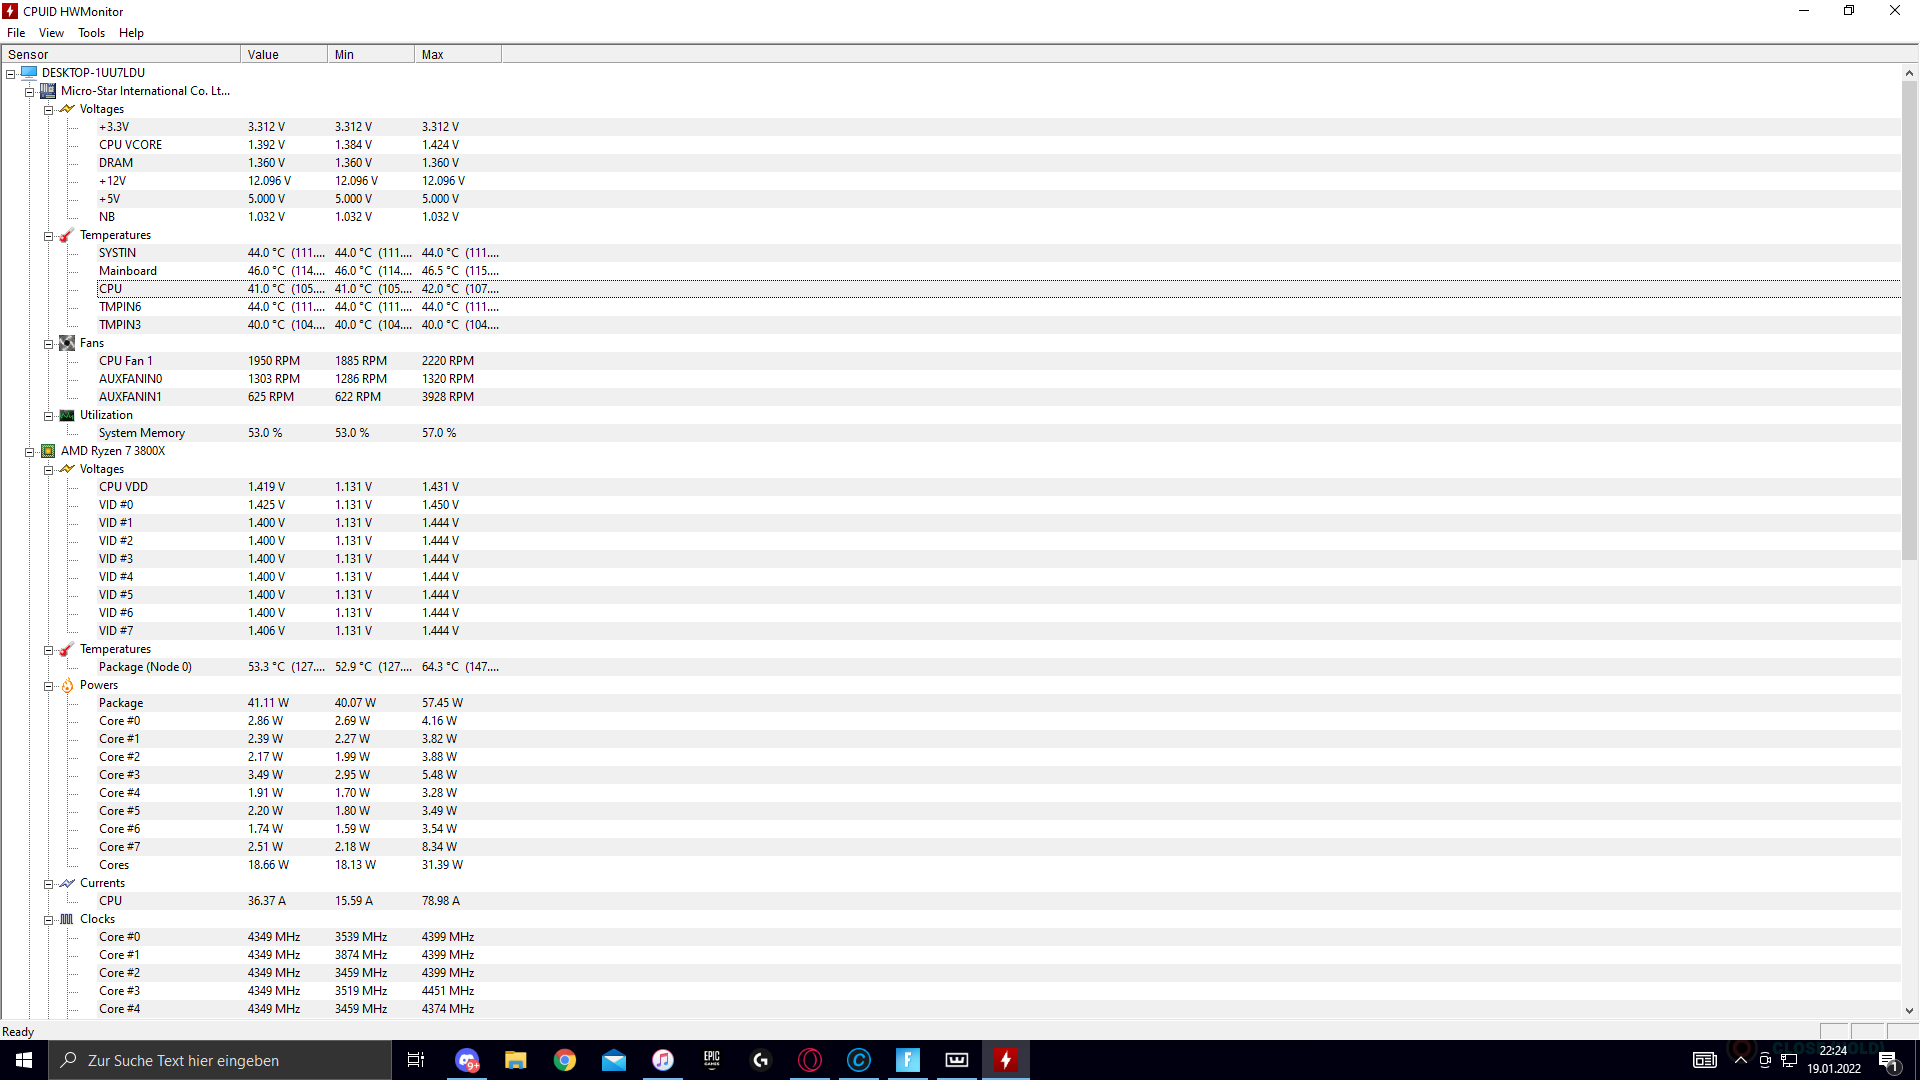The width and height of the screenshot is (1920, 1080).
Task: Collapse the mainboard Voltages tree node
Action: [48, 110]
